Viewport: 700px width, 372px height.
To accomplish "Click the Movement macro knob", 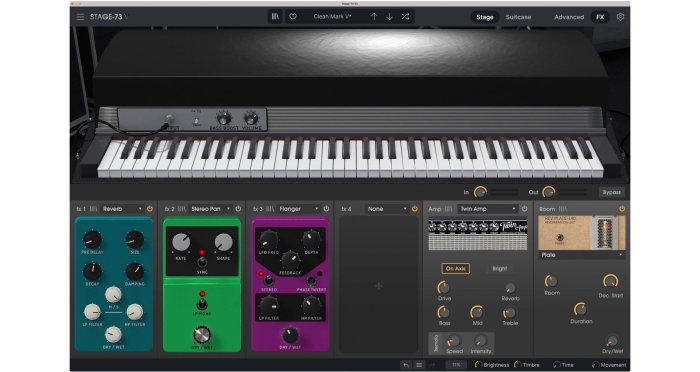I will 596,365.
